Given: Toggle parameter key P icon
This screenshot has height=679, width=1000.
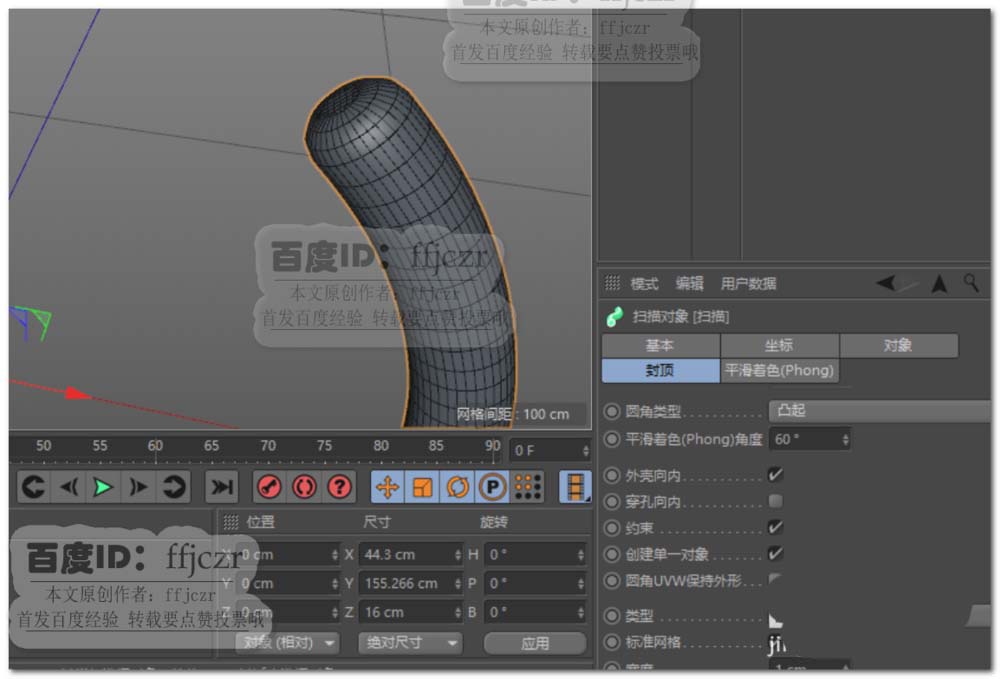Looking at the screenshot, I should coord(492,487).
